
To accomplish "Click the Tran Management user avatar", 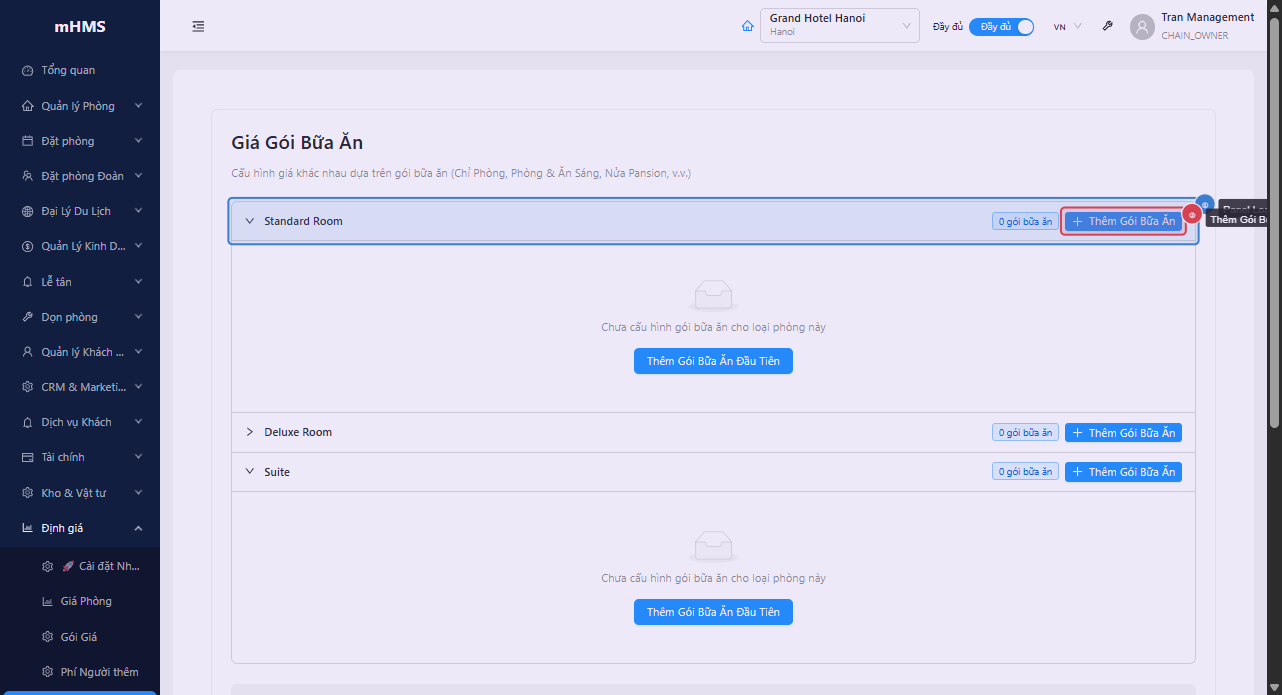I will [x=1142, y=27].
